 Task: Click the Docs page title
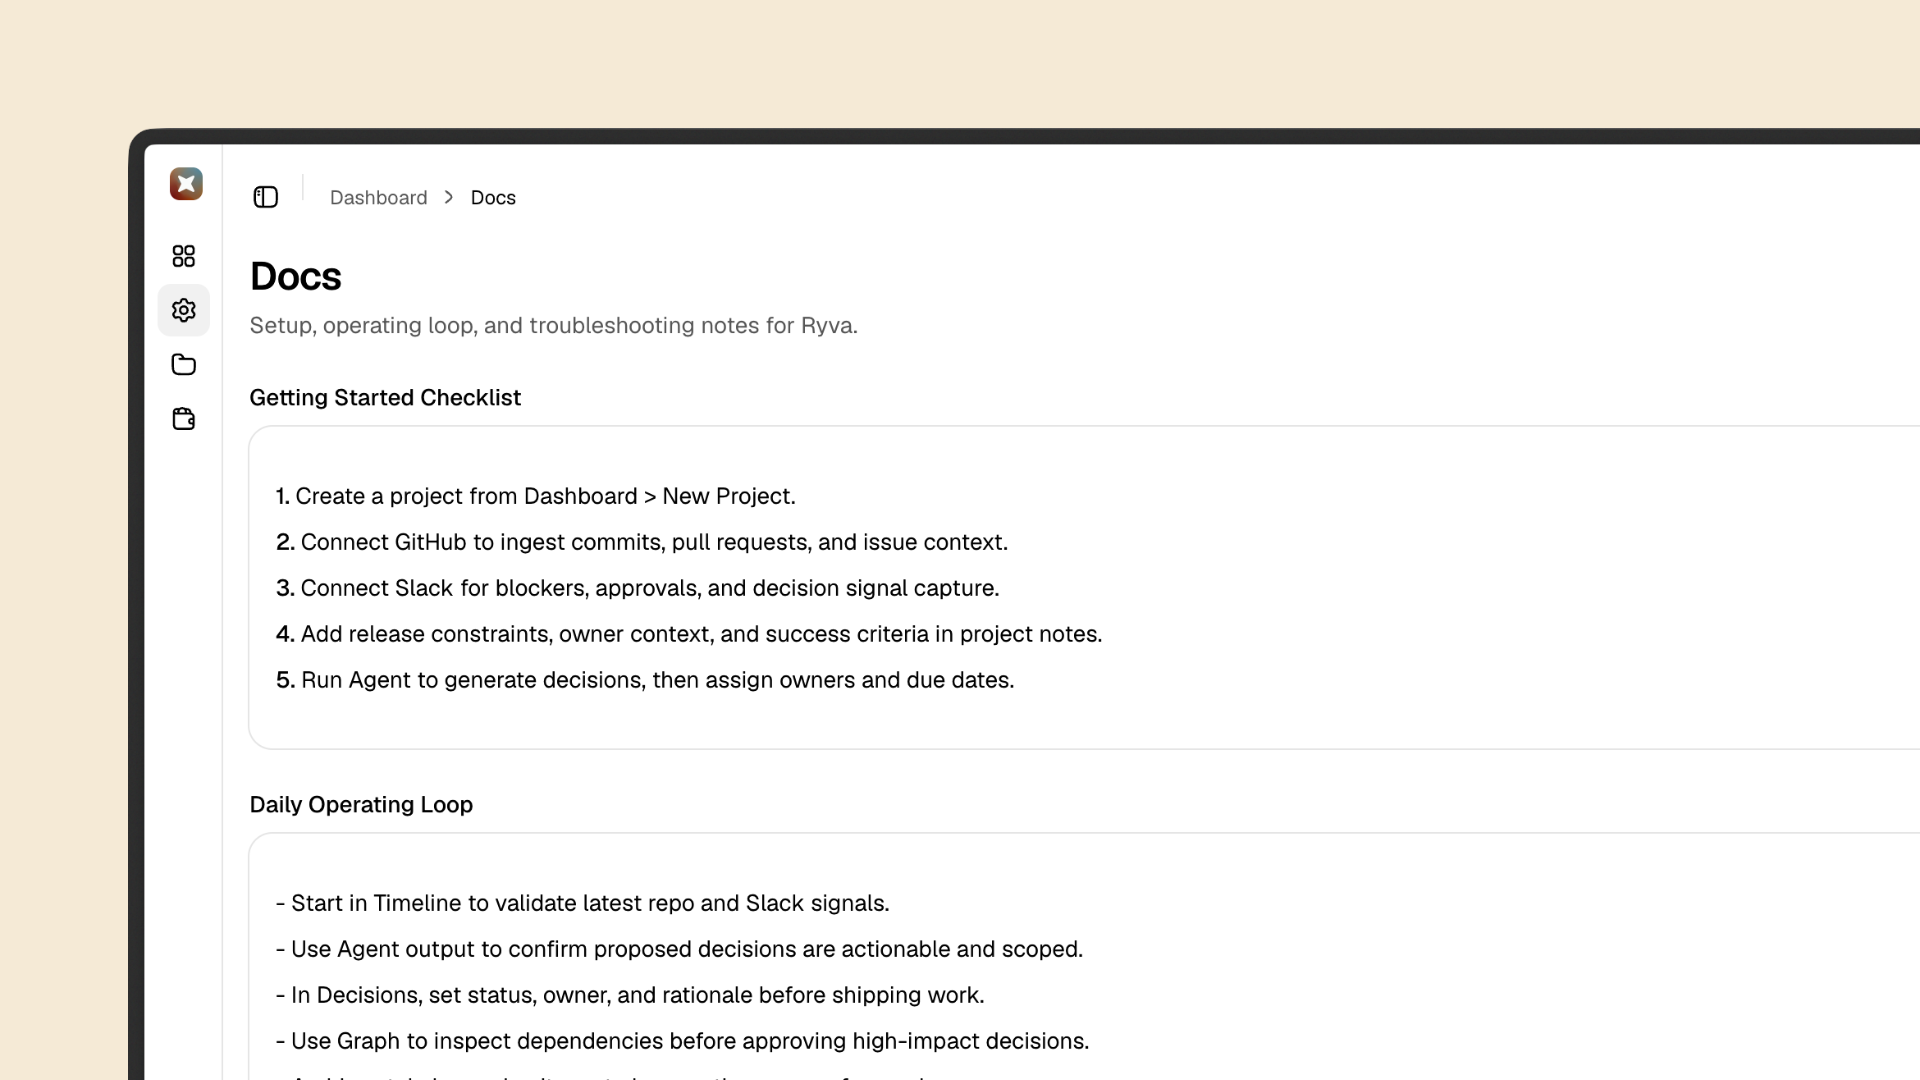(295, 277)
